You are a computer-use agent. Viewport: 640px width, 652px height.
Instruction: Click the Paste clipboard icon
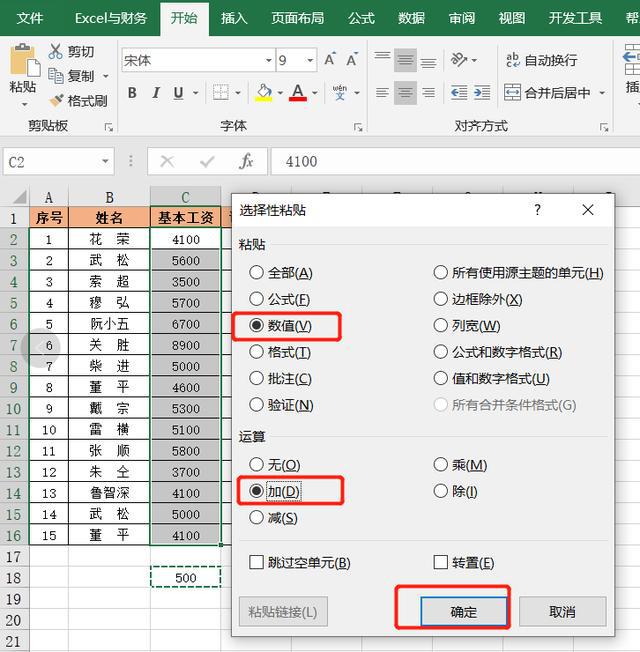25,59
